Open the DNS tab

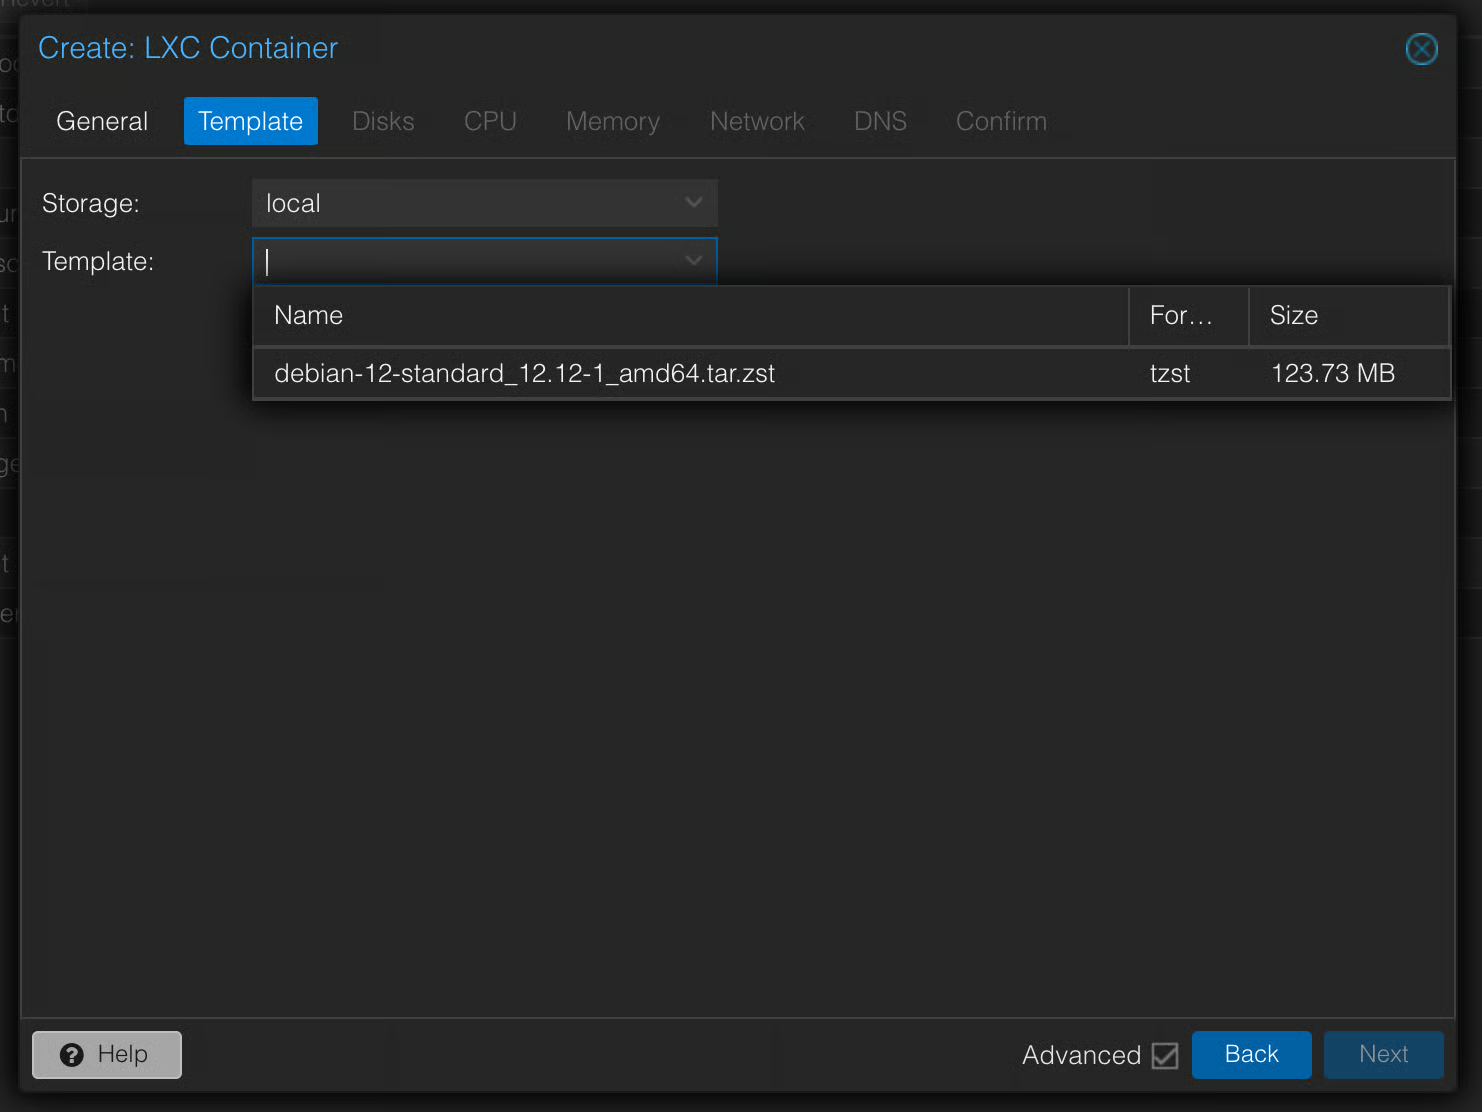pyautogui.click(x=880, y=121)
